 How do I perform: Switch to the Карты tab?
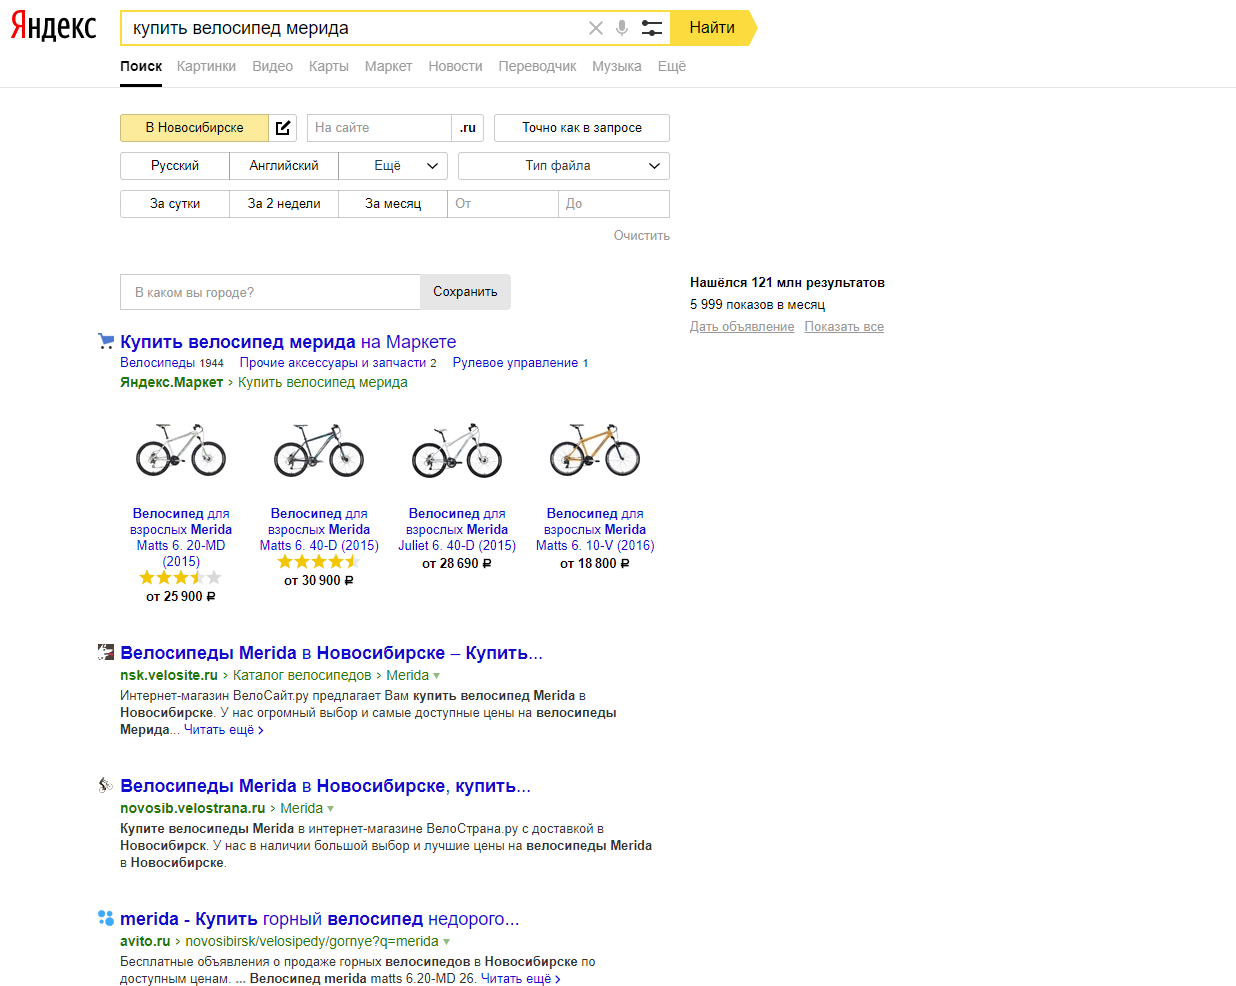(x=329, y=66)
